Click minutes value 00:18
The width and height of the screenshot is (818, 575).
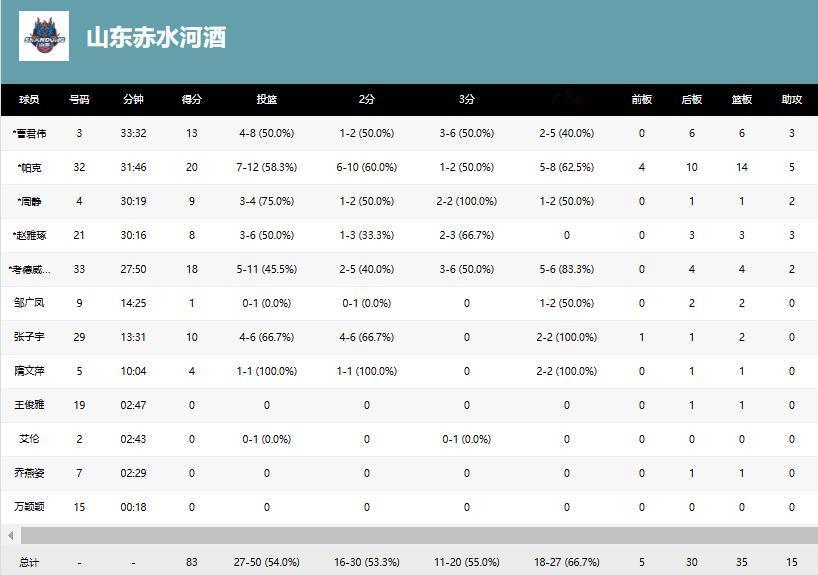[x=134, y=507]
